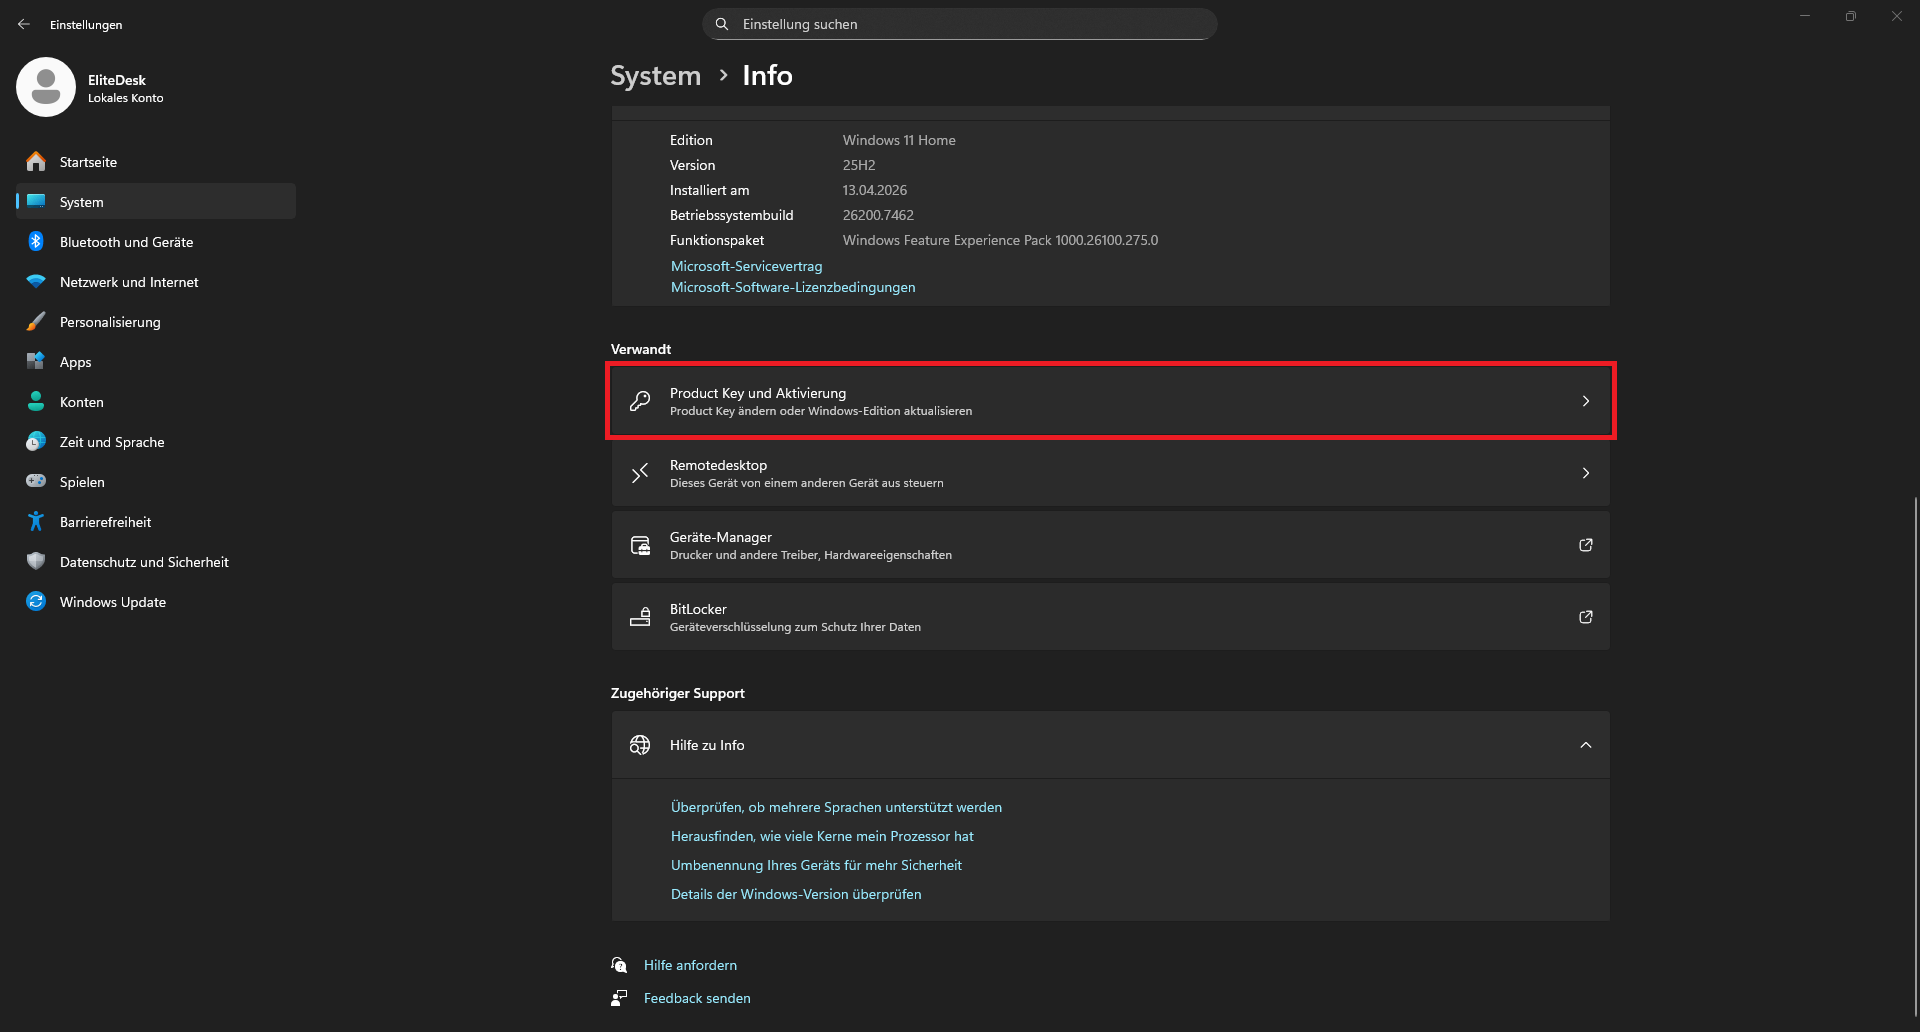Viewport: 1920px width, 1032px height.
Task: Open link about Kerne mein Prozessor
Action: 822,836
